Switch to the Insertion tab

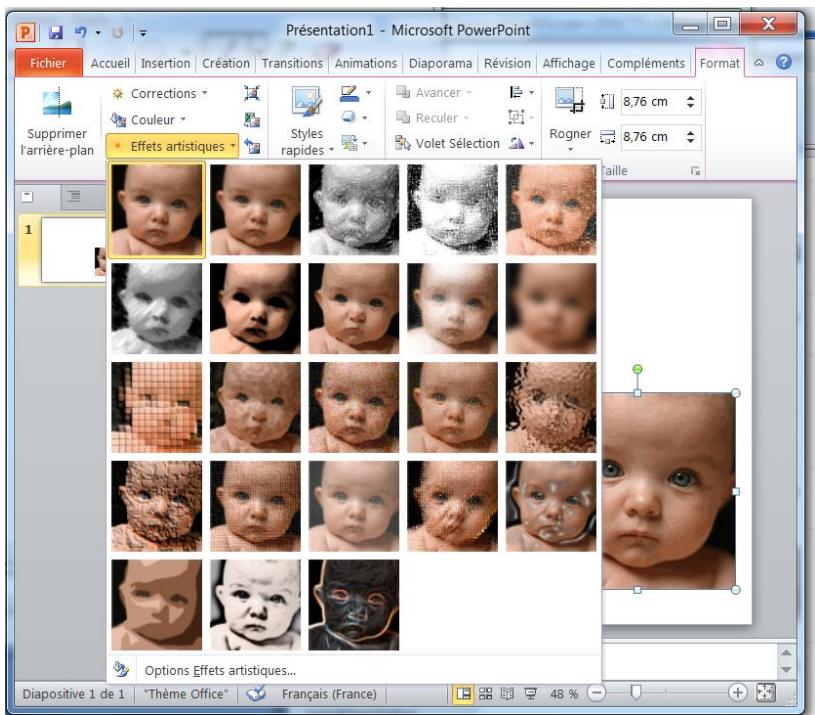[165, 63]
